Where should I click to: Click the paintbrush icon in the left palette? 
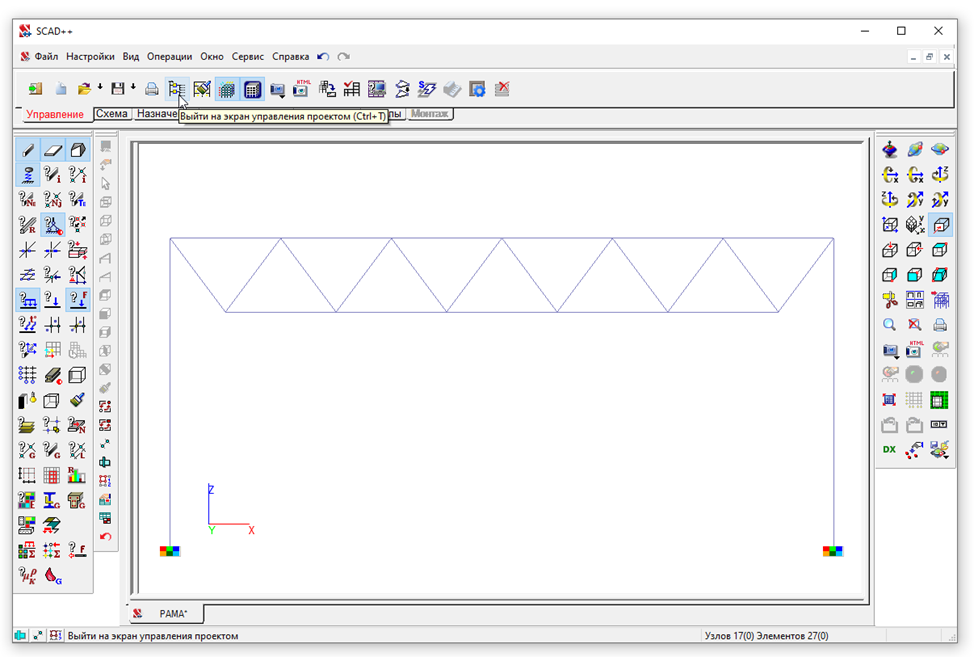[77, 400]
